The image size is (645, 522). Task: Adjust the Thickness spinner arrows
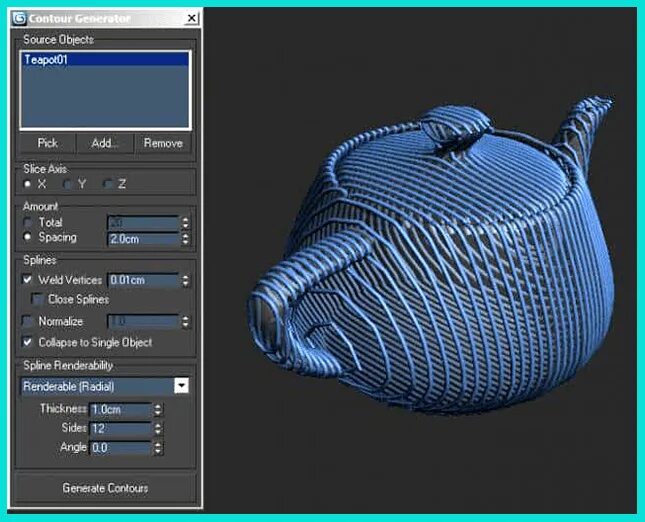[158, 410]
